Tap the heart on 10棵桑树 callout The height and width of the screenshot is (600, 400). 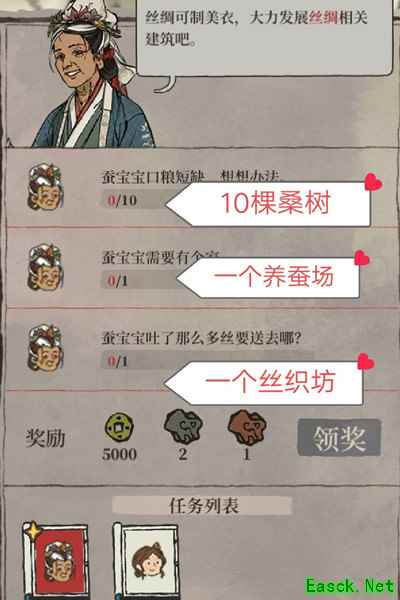pos(373,182)
